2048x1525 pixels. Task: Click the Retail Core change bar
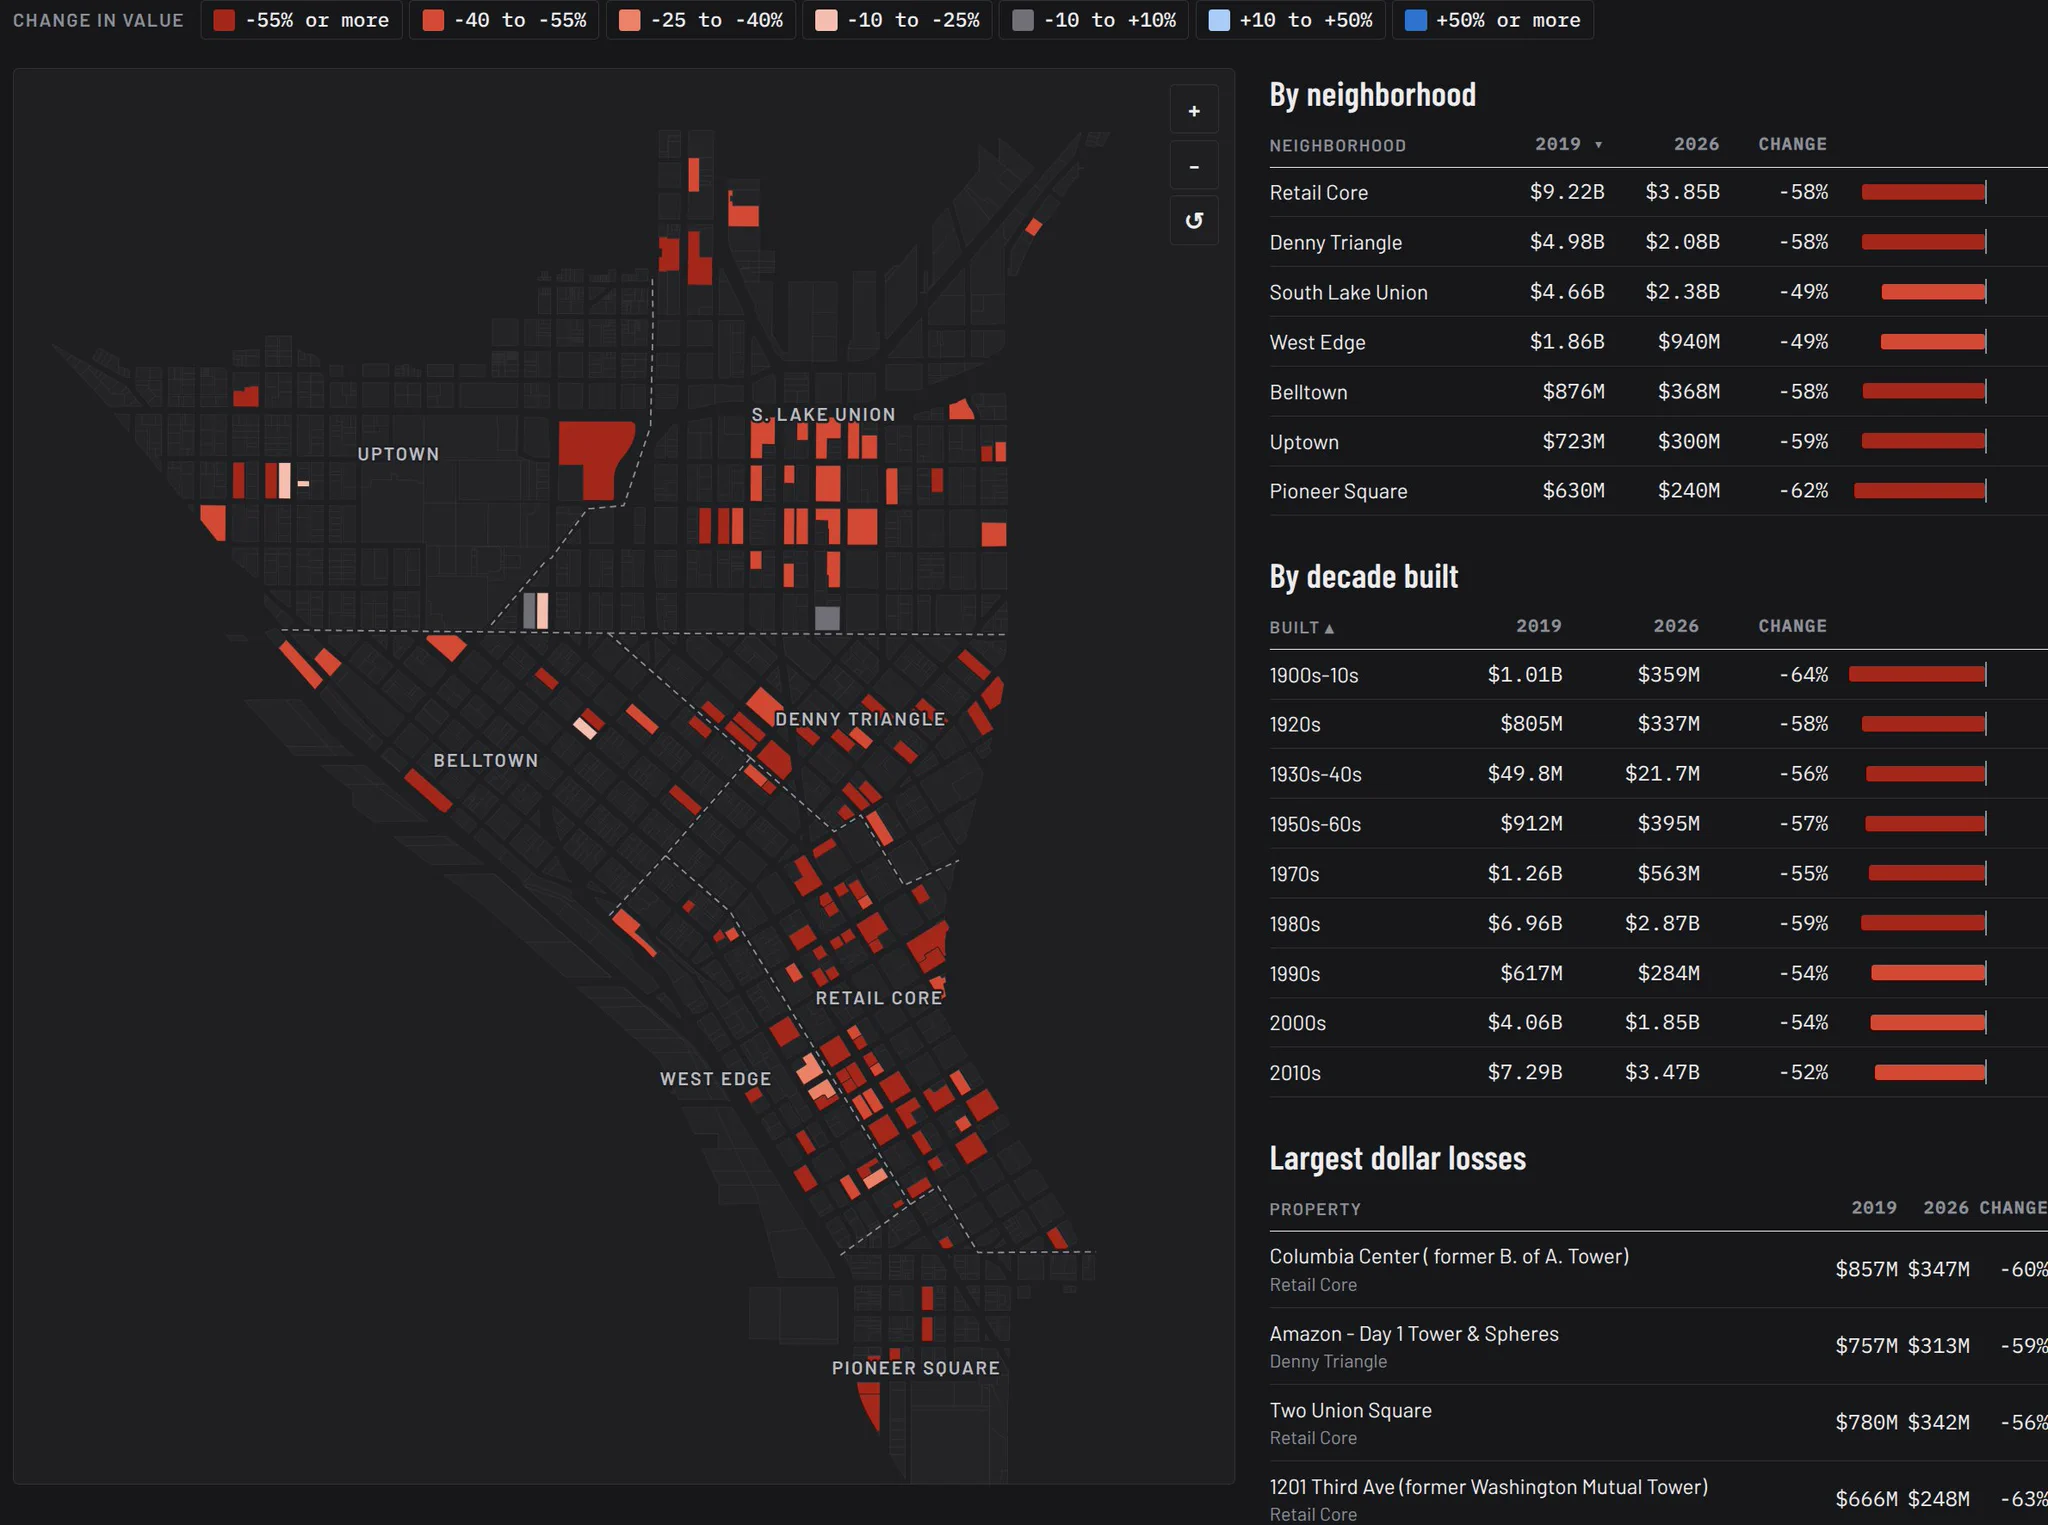[x=1923, y=192]
